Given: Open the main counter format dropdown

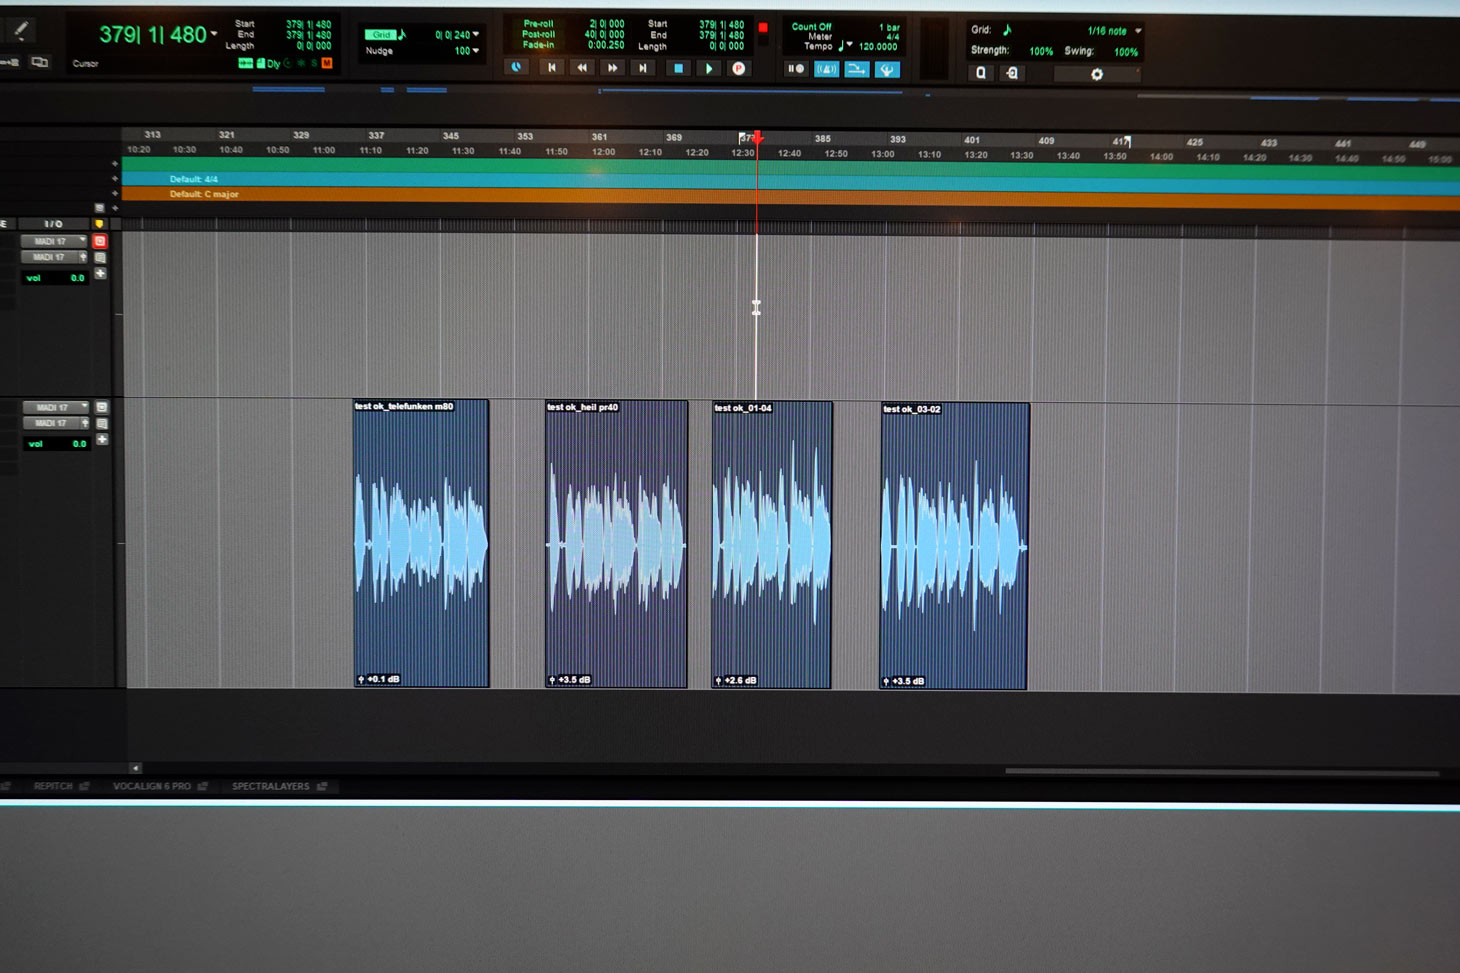Looking at the screenshot, I should pyautogui.click(x=214, y=34).
